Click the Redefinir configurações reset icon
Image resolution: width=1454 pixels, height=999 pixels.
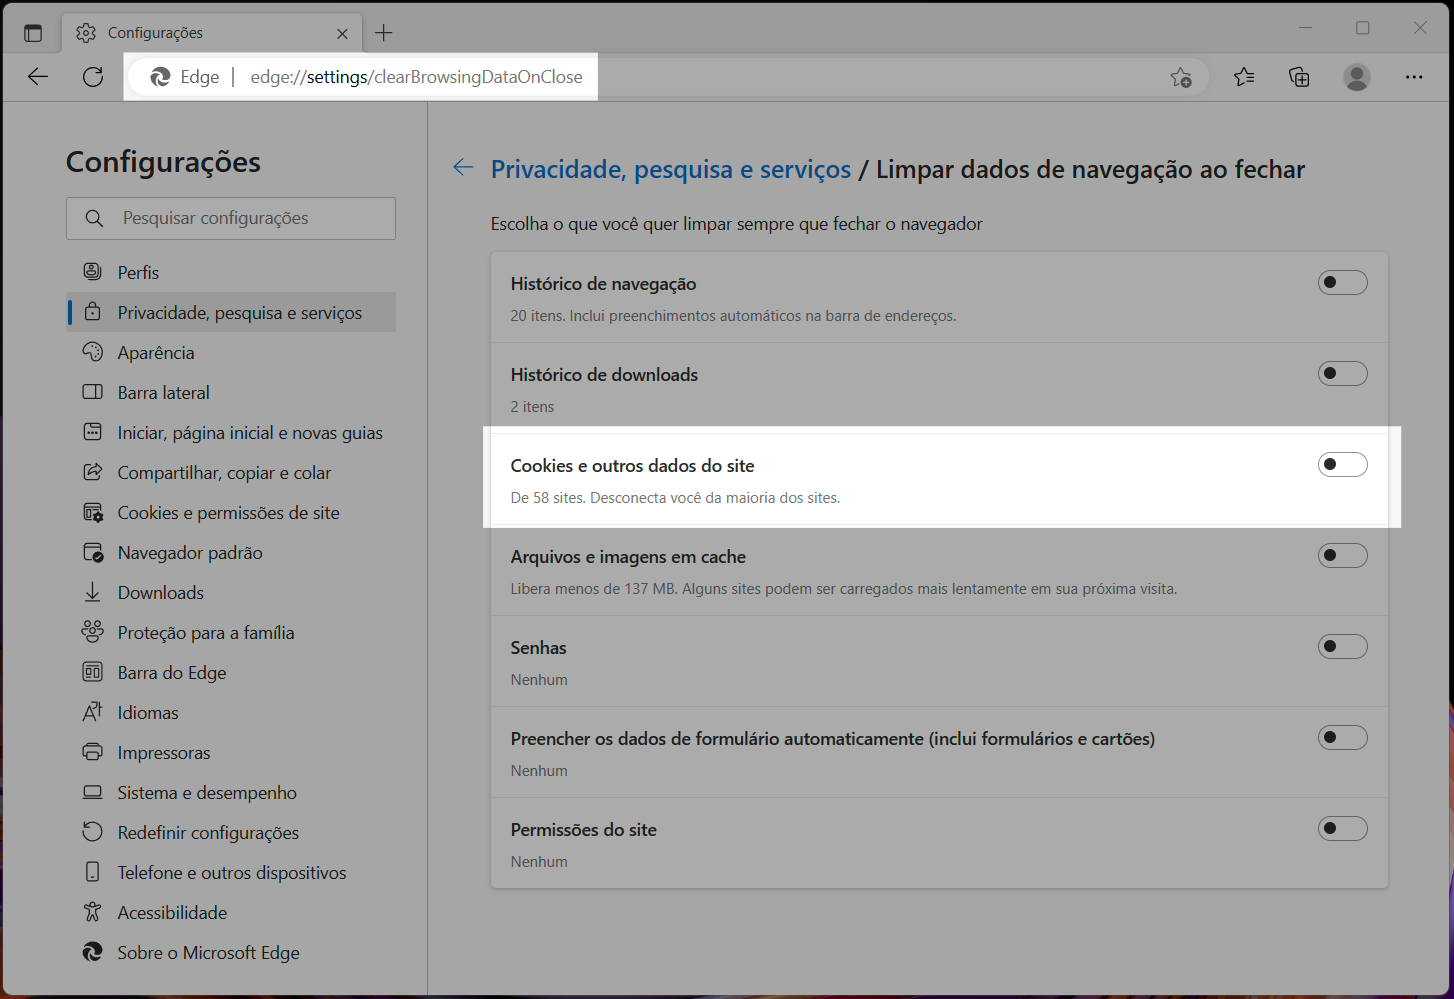(92, 832)
